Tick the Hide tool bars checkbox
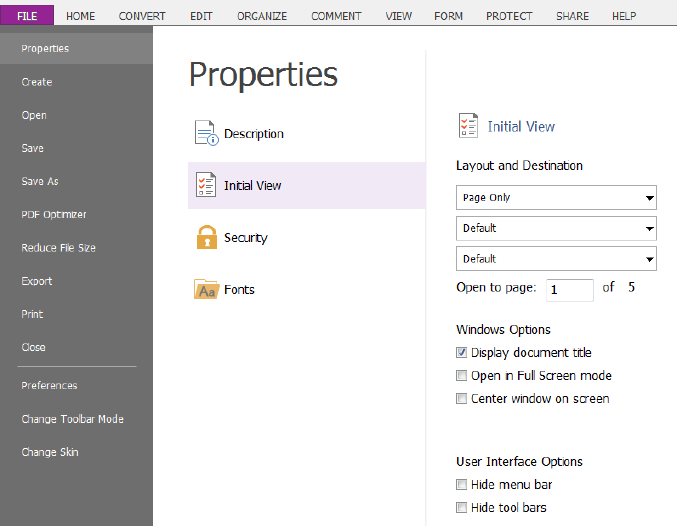The image size is (677, 526). point(462,507)
